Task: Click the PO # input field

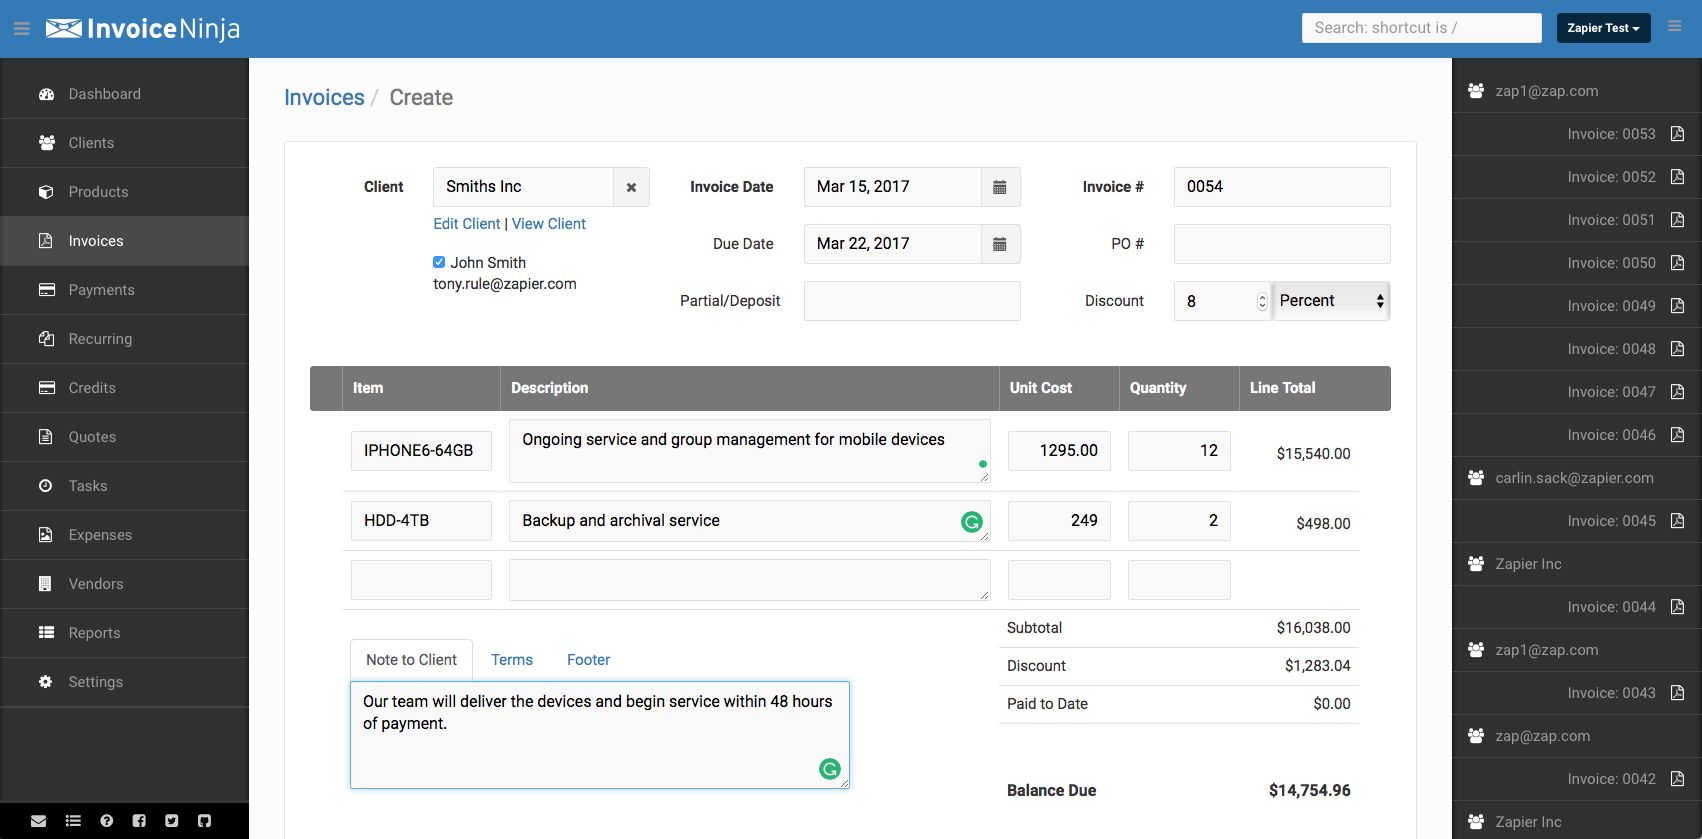Action: click(1281, 244)
